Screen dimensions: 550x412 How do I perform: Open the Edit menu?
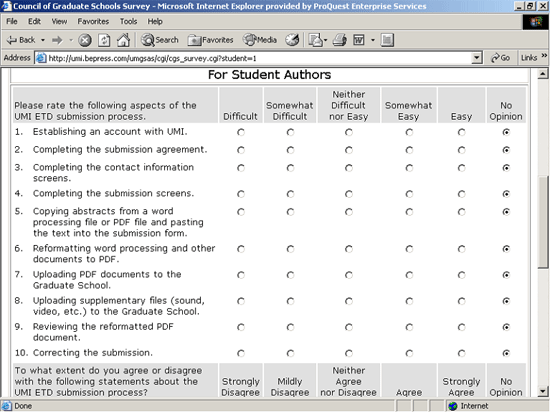[34, 22]
